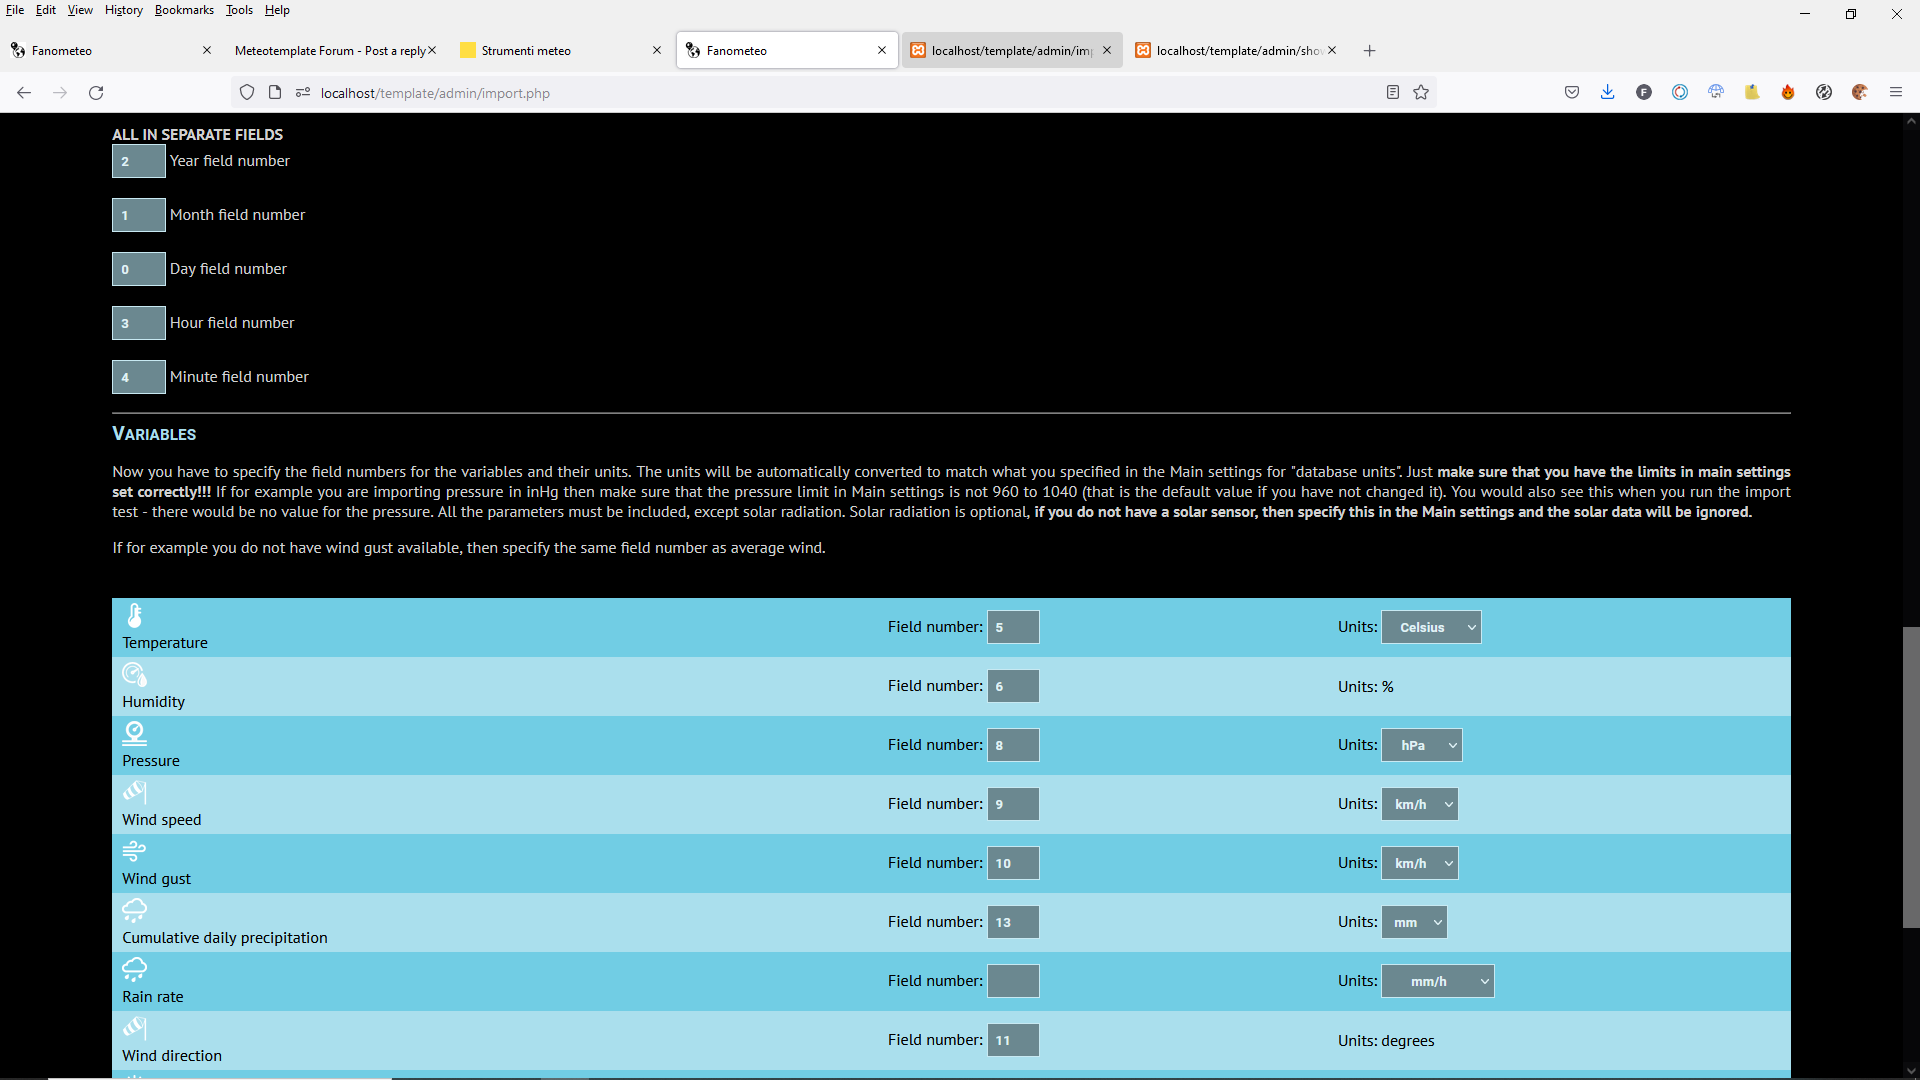
Task: Go back with the back arrow
Action: (x=24, y=93)
